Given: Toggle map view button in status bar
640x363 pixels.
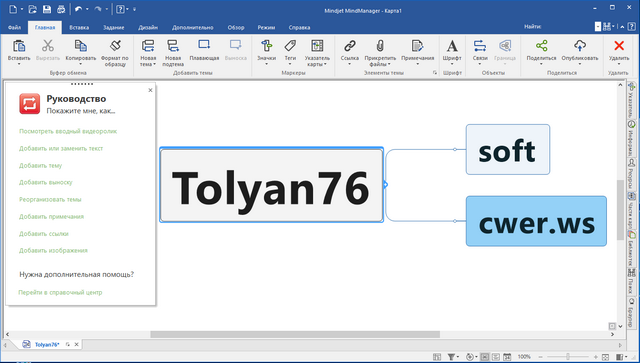Looking at the screenshot, I should pos(484,357).
